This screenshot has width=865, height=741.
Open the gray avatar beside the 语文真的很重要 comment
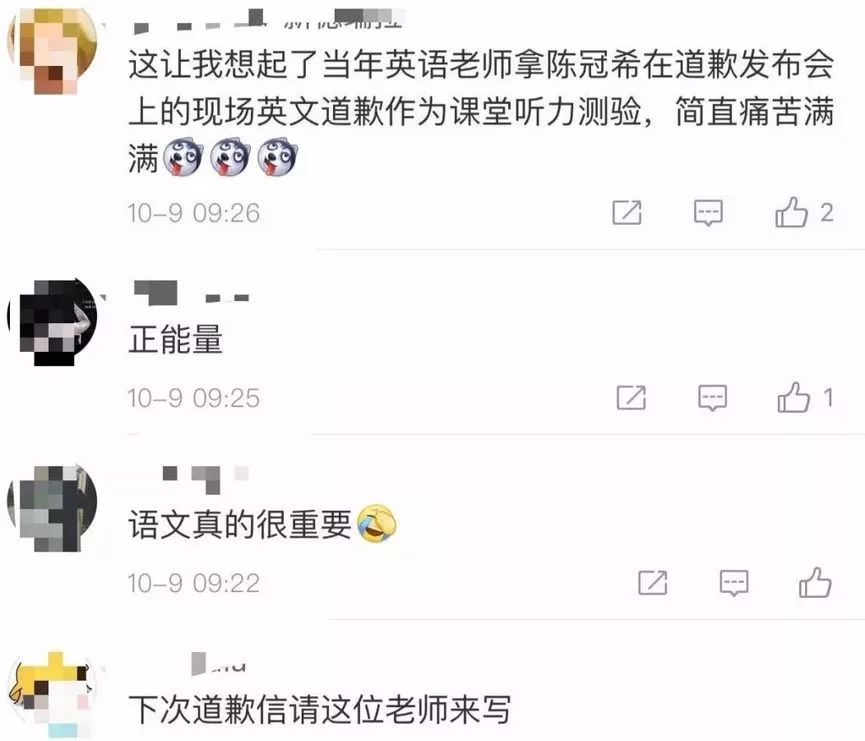point(53,508)
